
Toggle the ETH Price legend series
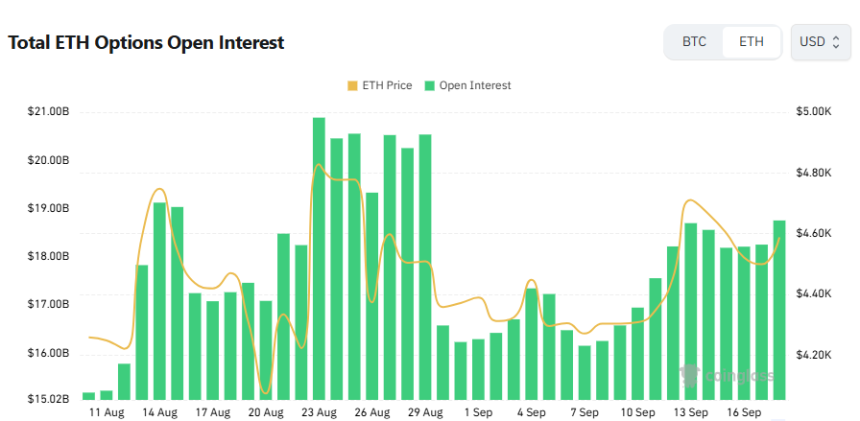(380, 86)
